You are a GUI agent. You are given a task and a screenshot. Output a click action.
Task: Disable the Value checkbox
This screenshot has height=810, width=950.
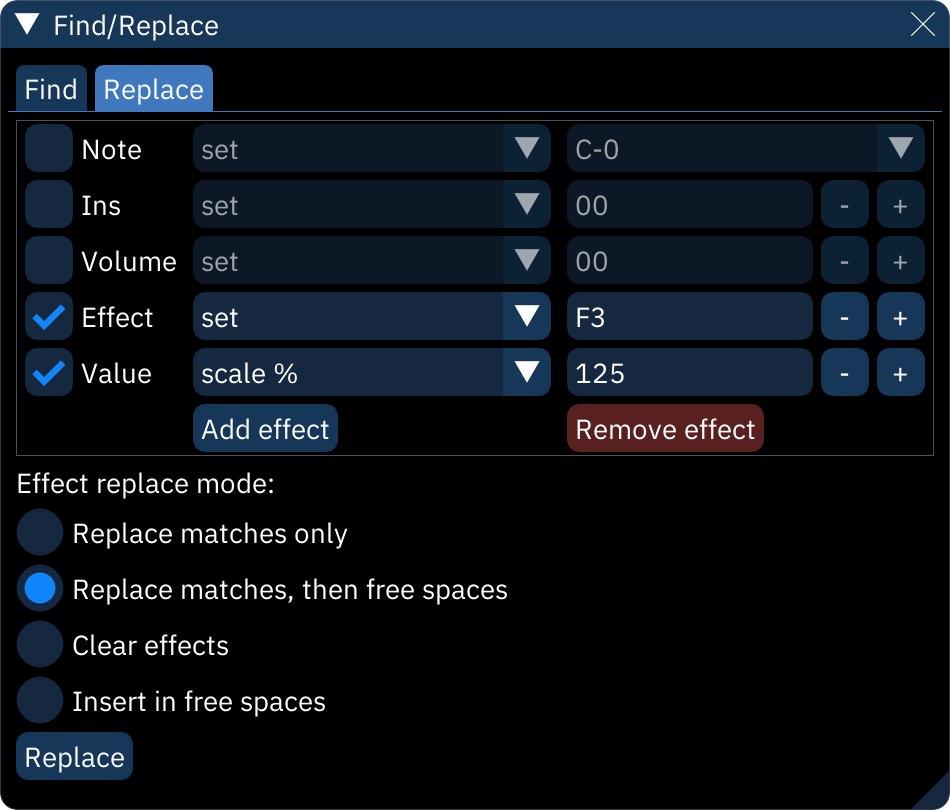[49, 372]
